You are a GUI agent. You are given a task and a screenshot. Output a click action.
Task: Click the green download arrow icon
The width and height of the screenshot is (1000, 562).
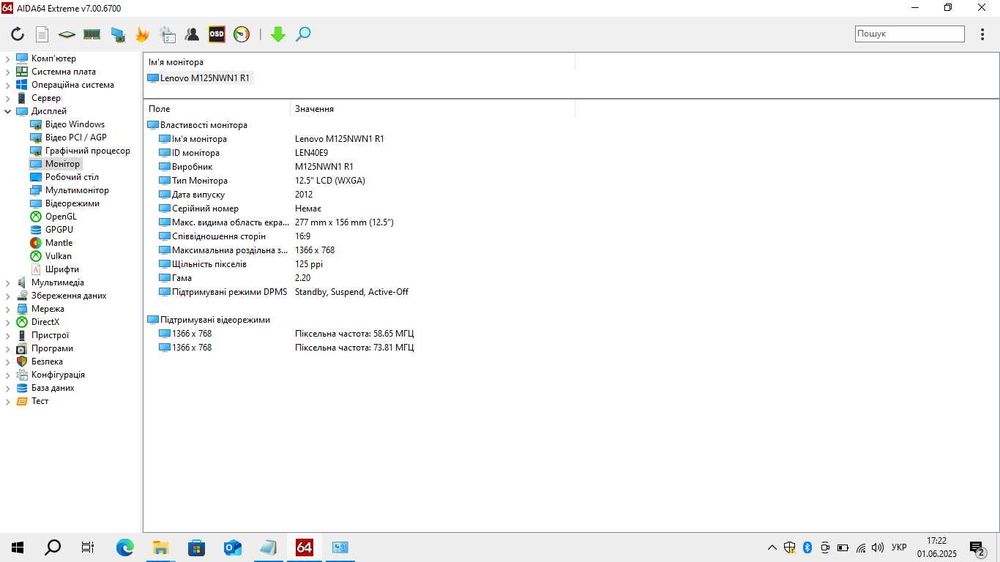[277, 34]
